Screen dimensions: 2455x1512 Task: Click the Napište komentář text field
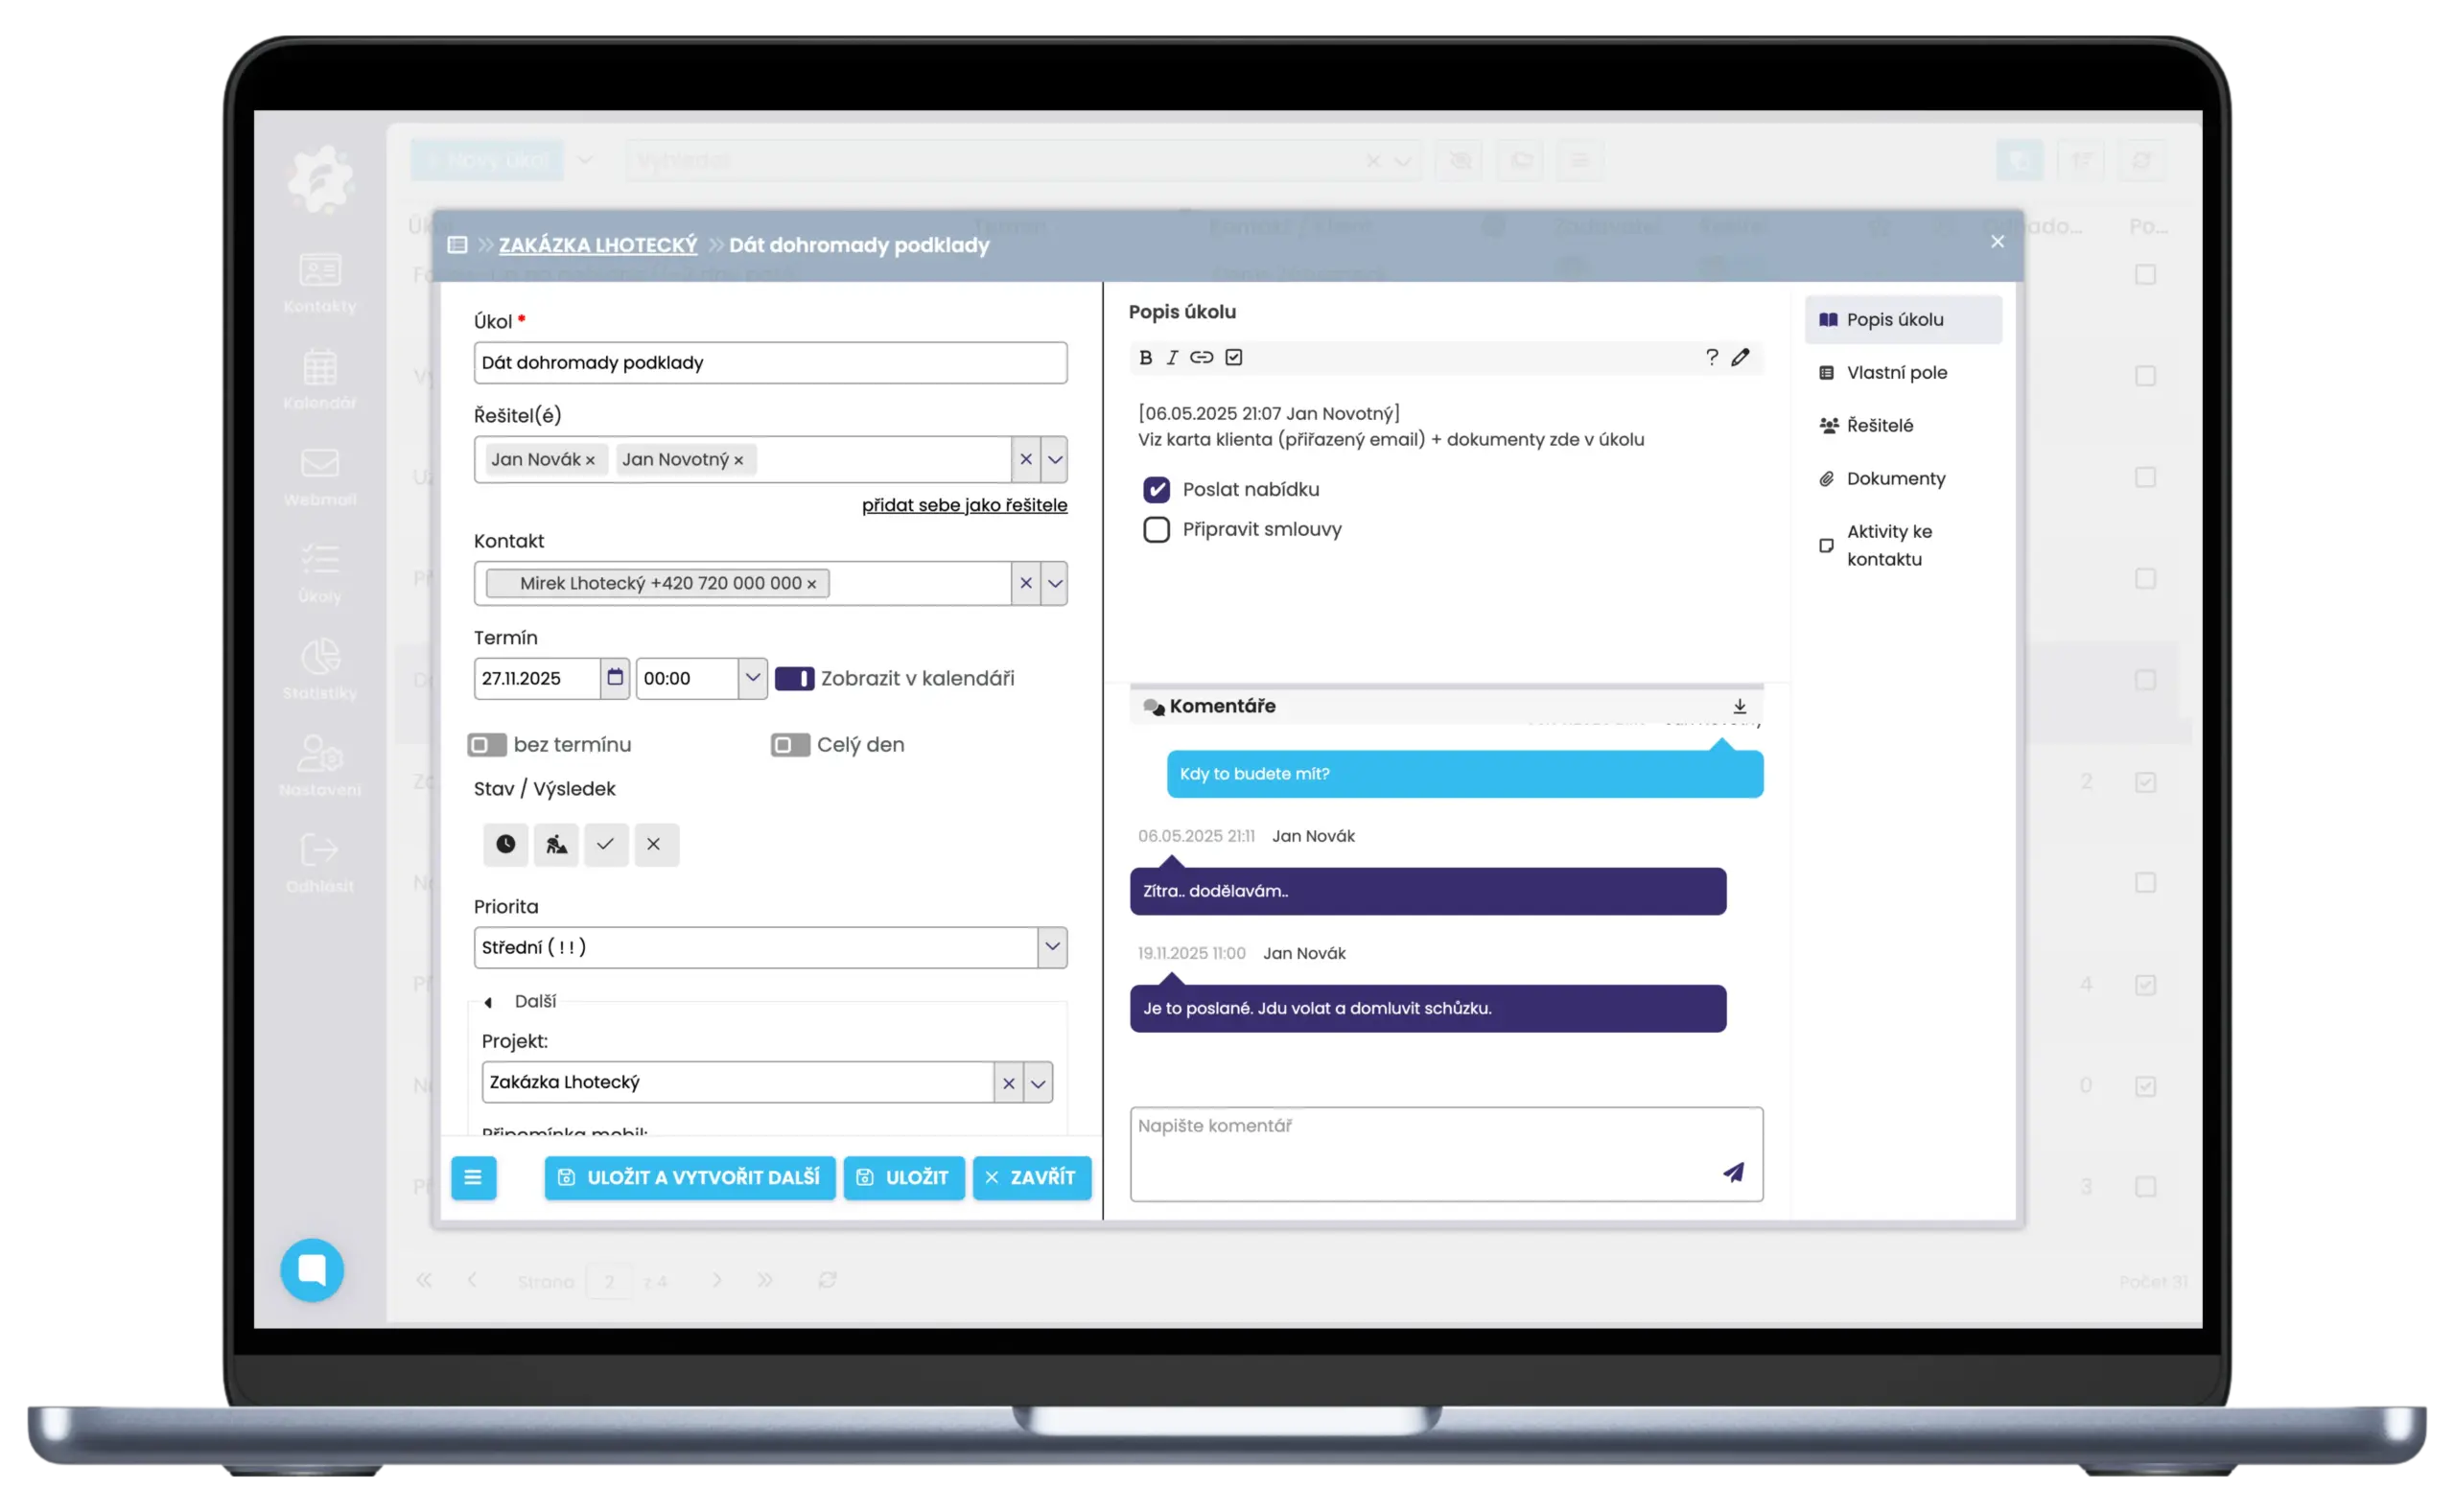[x=1420, y=1150]
